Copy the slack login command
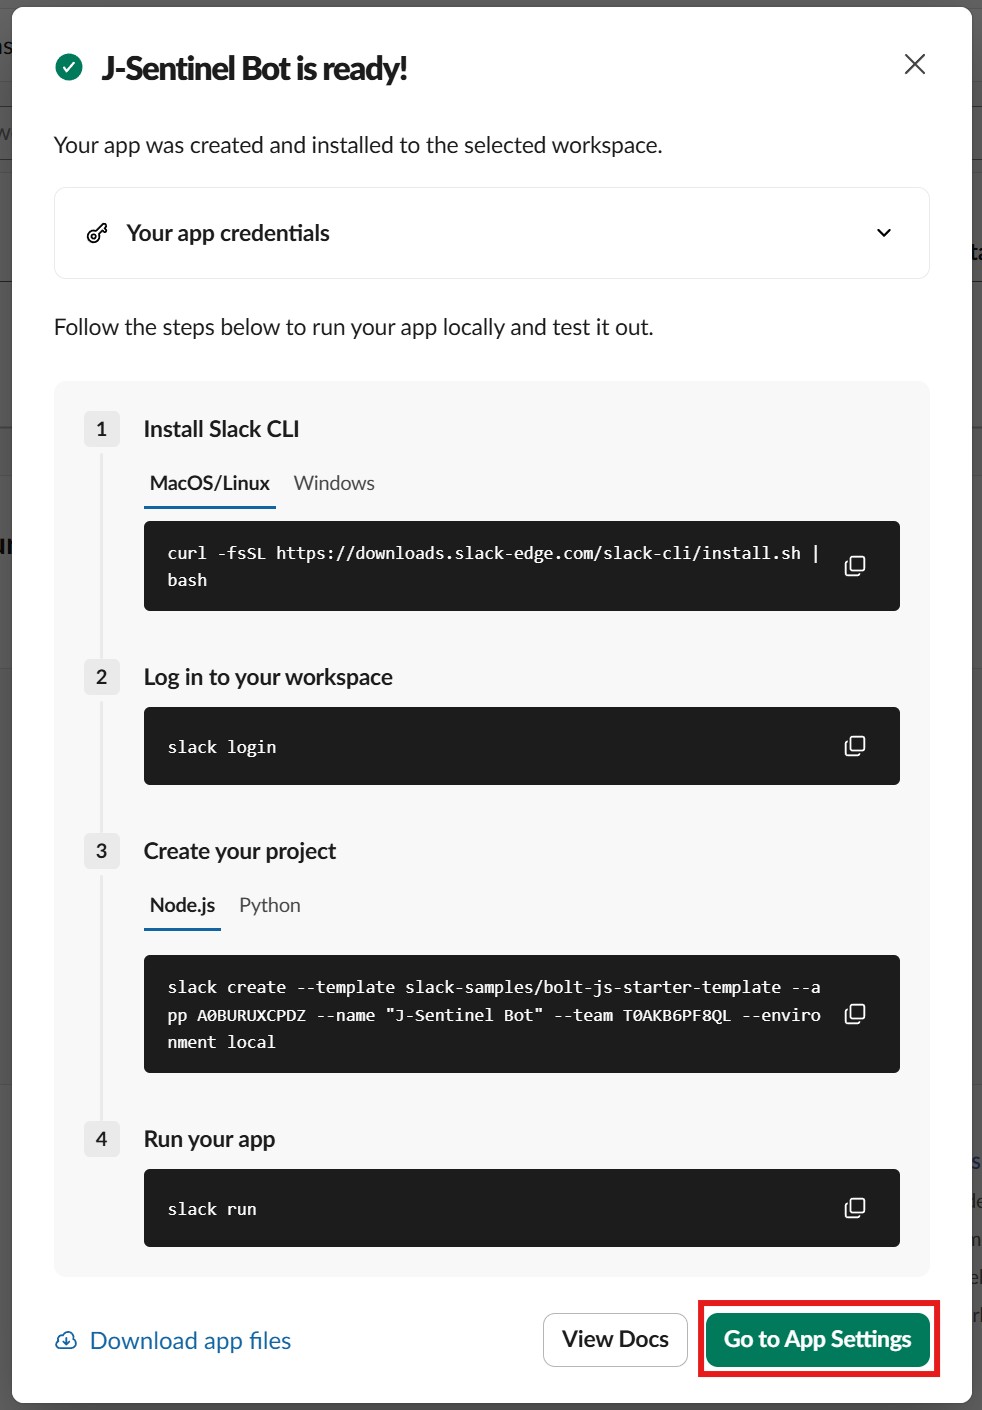Image resolution: width=982 pixels, height=1410 pixels. coord(855,746)
